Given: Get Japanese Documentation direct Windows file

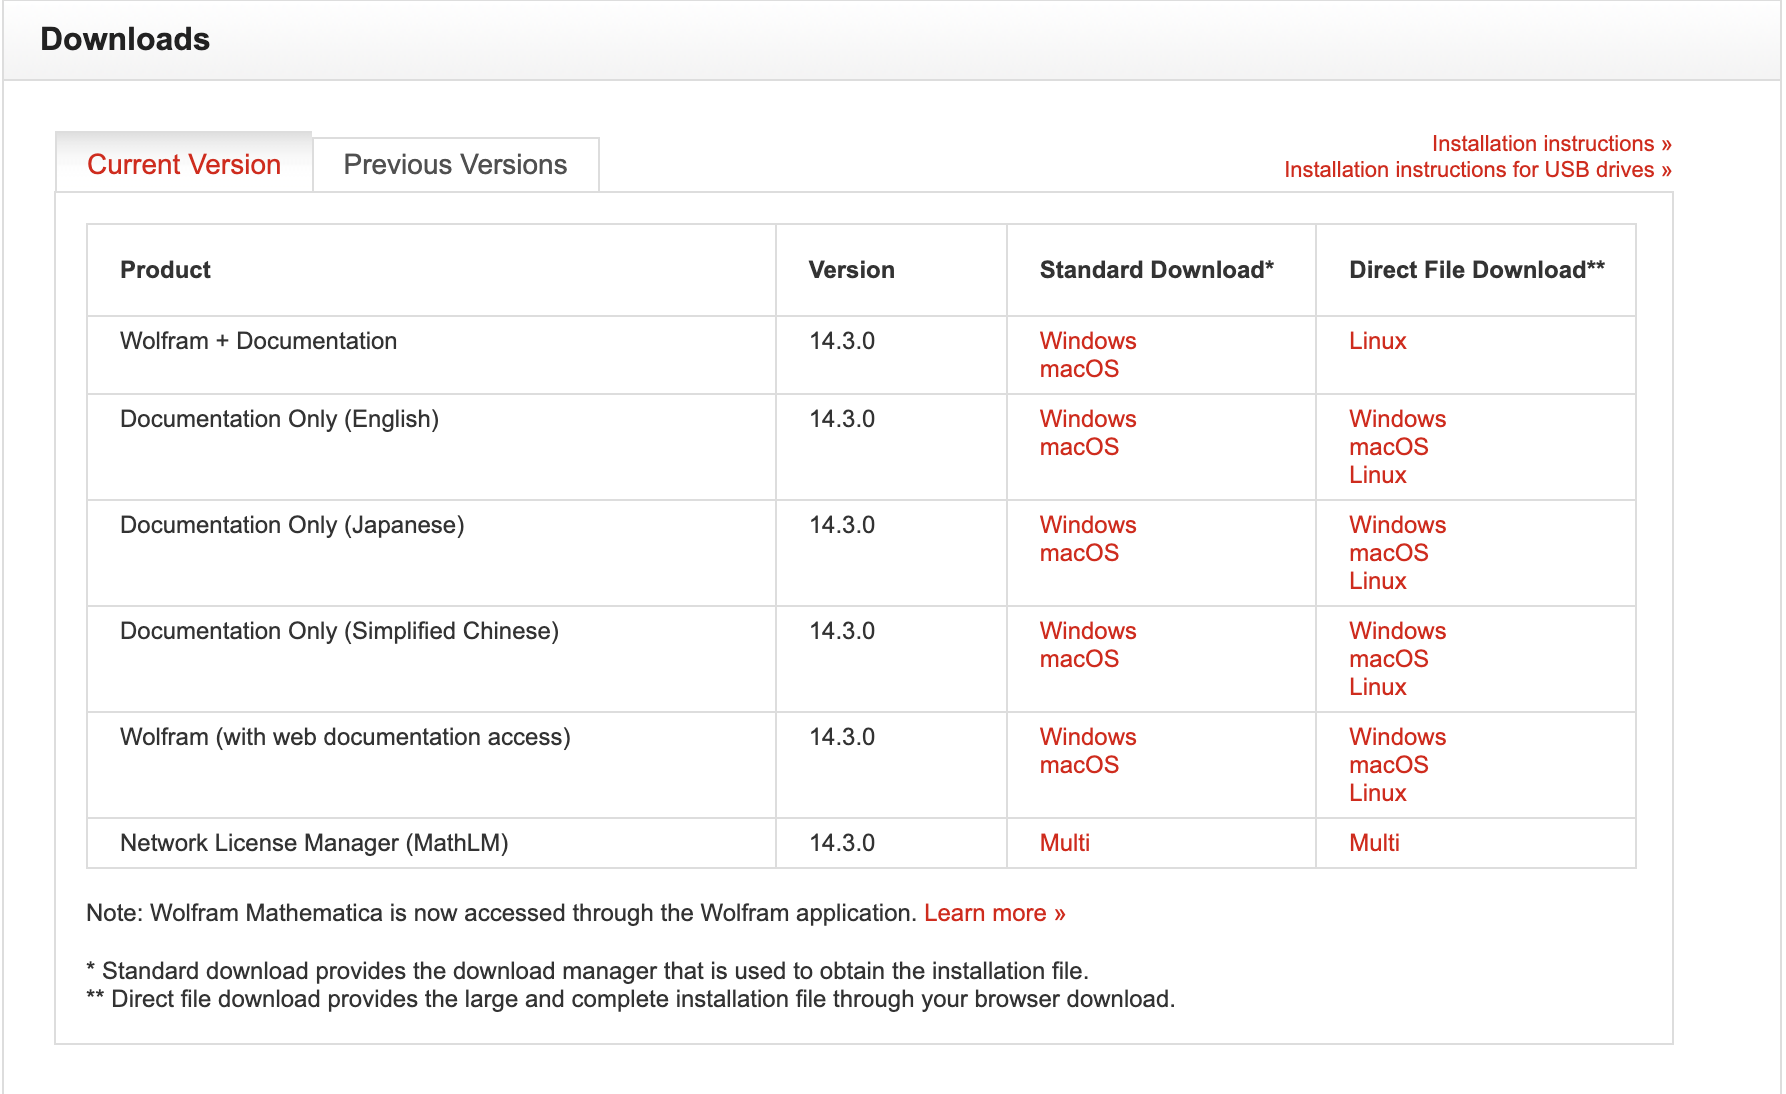Looking at the screenshot, I should [1397, 525].
